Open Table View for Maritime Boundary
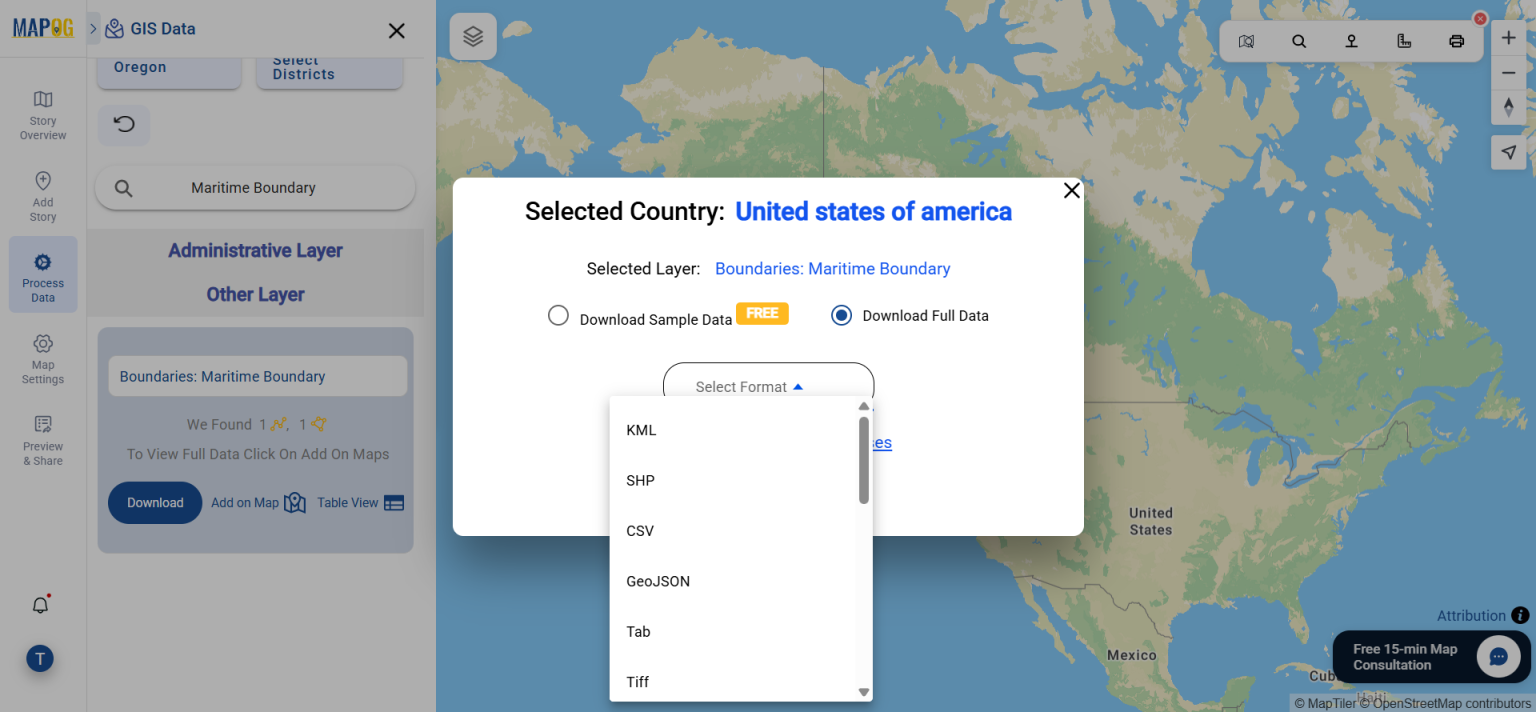 (x=359, y=503)
